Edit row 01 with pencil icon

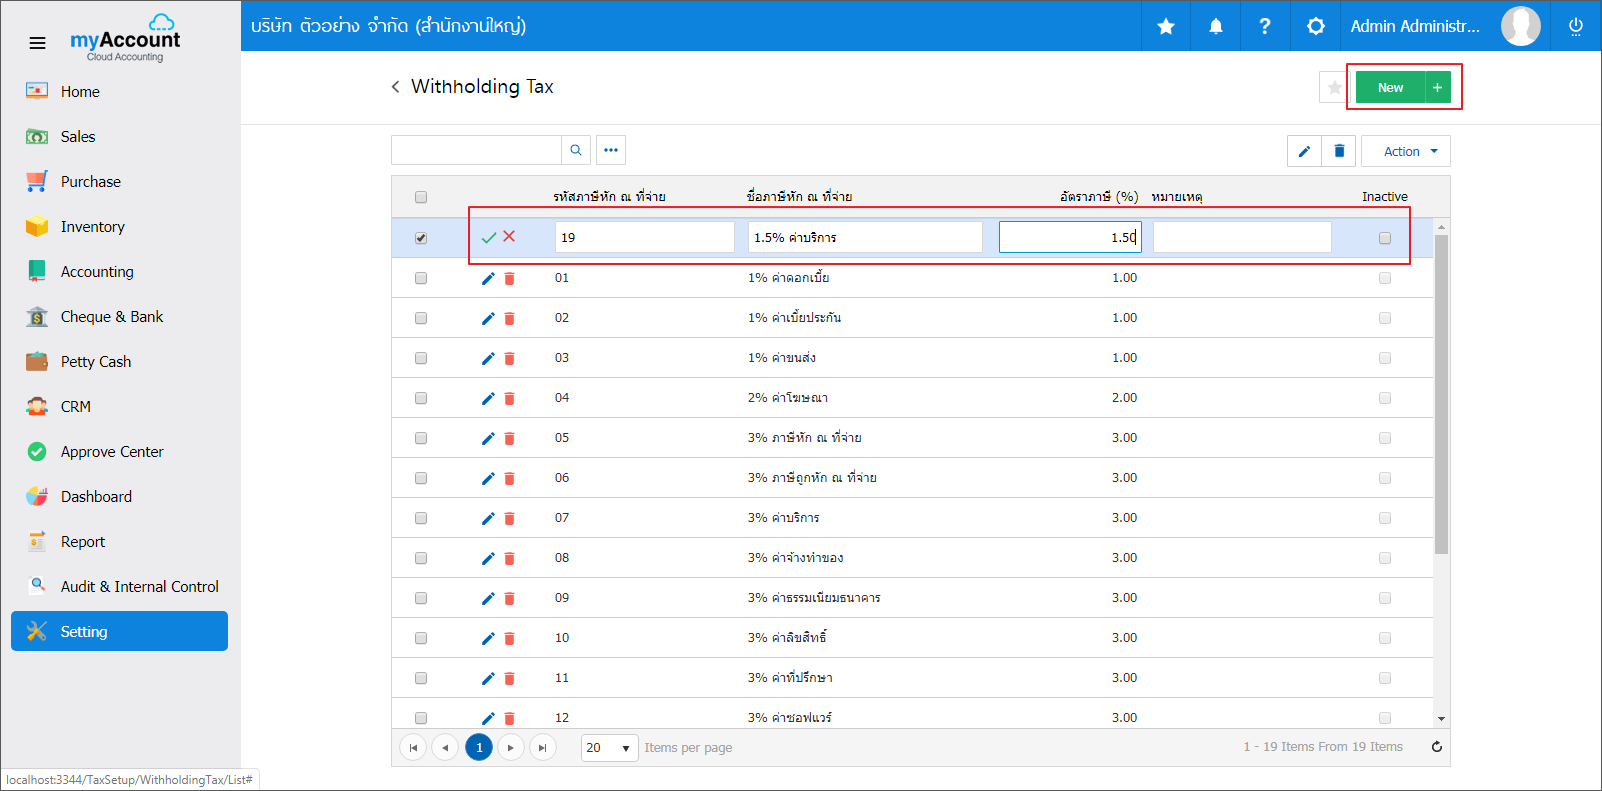[488, 278]
